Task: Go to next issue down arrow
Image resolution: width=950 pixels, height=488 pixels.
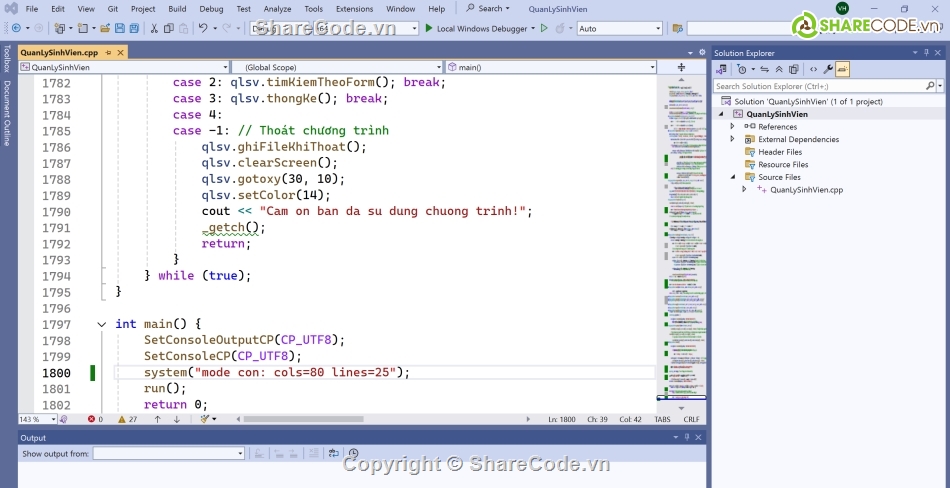Action: click(x=177, y=419)
